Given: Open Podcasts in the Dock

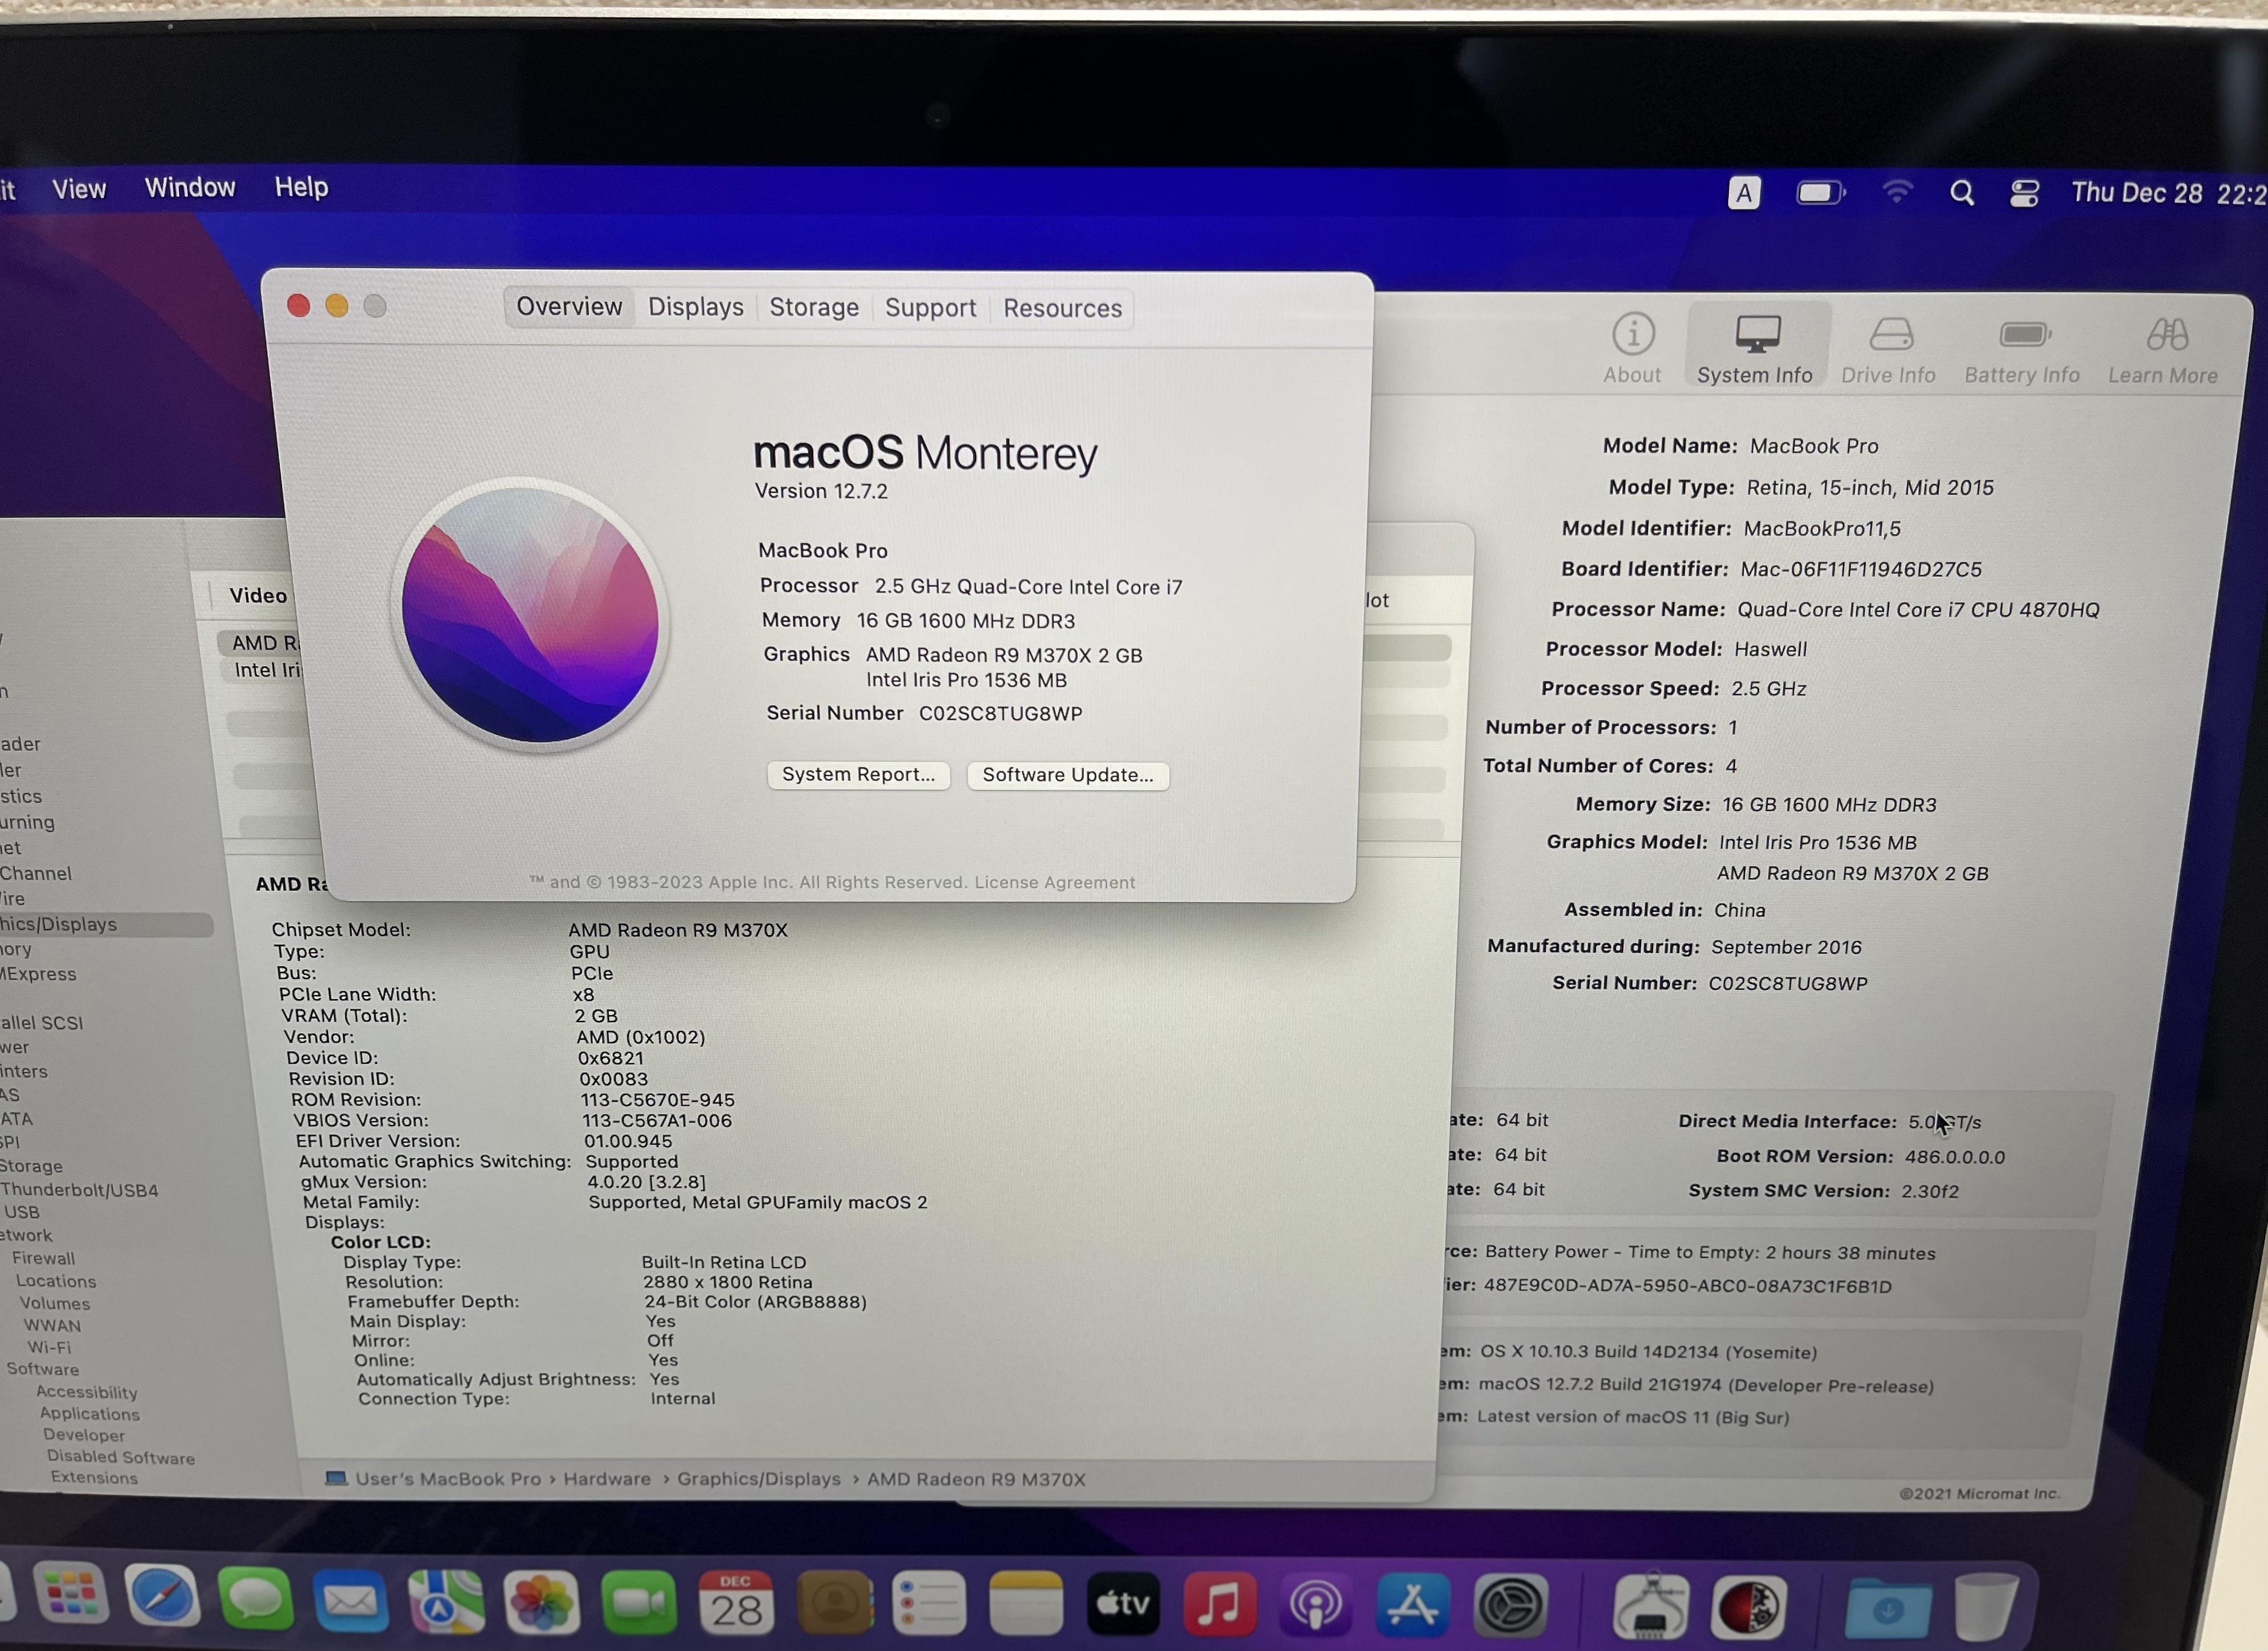Looking at the screenshot, I should (1315, 1606).
